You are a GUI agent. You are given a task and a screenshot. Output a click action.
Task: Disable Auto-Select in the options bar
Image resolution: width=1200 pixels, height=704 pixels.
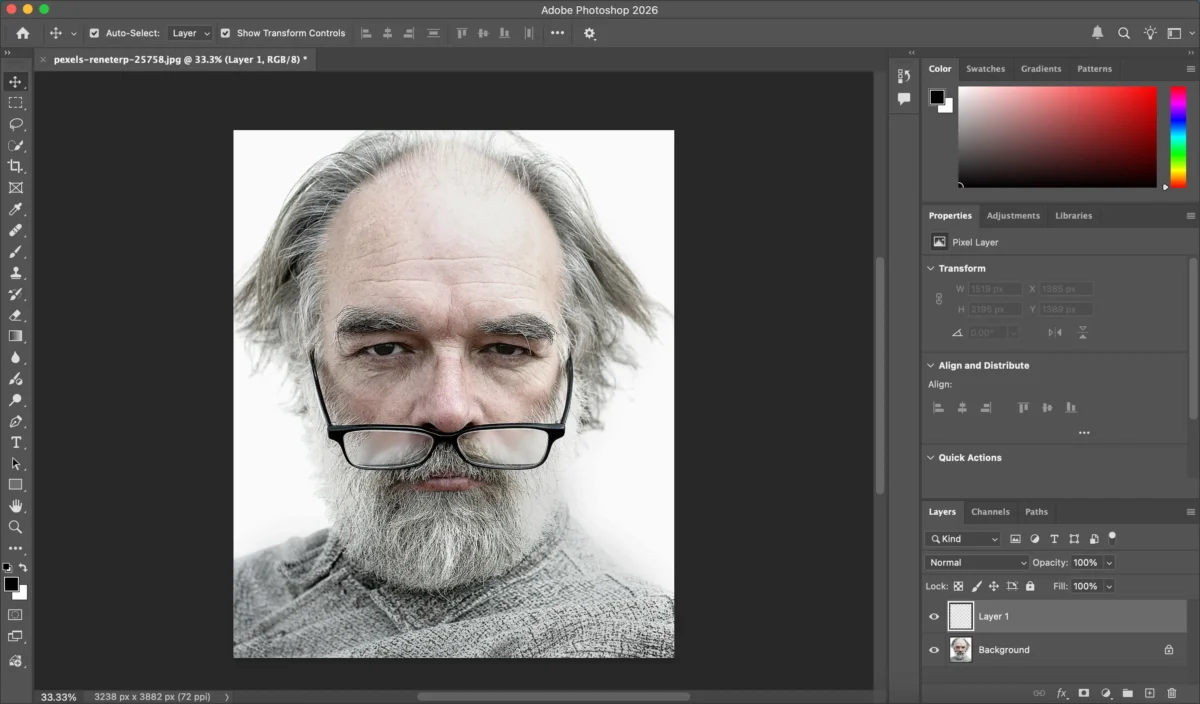point(94,32)
